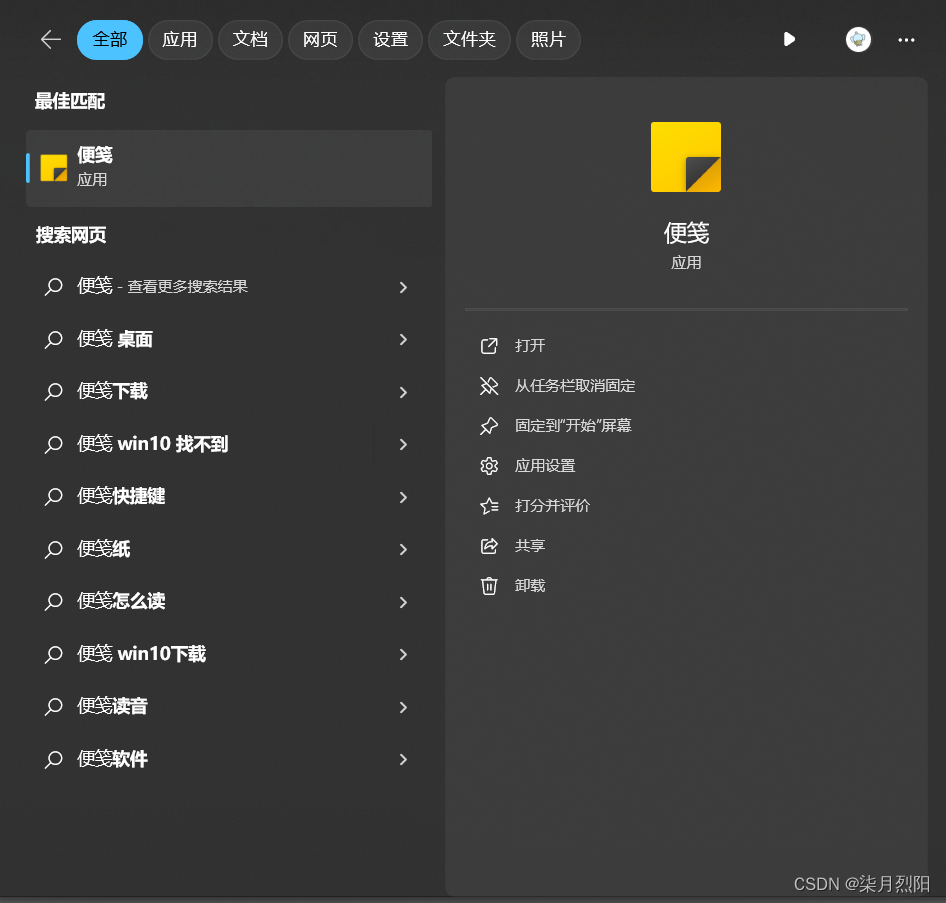Click the star icon beside 打分并评价
Image resolution: width=946 pixels, height=903 pixels.
click(x=489, y=505)
